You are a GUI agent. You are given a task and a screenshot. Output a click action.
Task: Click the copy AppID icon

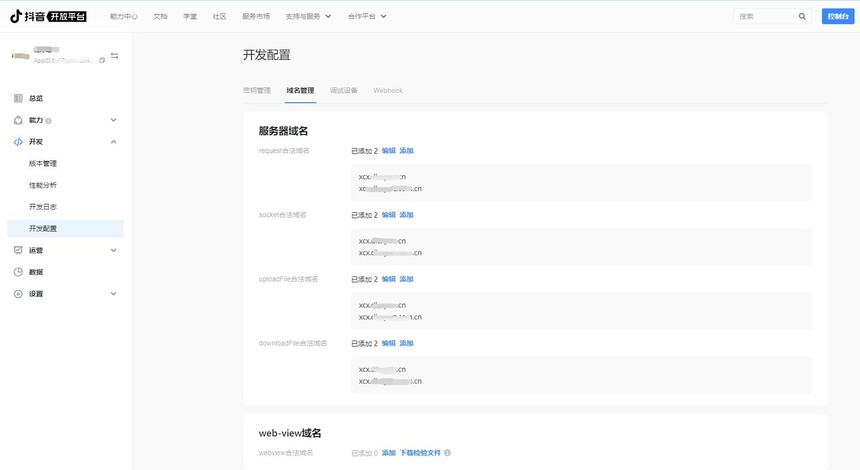tap(102, 60)
